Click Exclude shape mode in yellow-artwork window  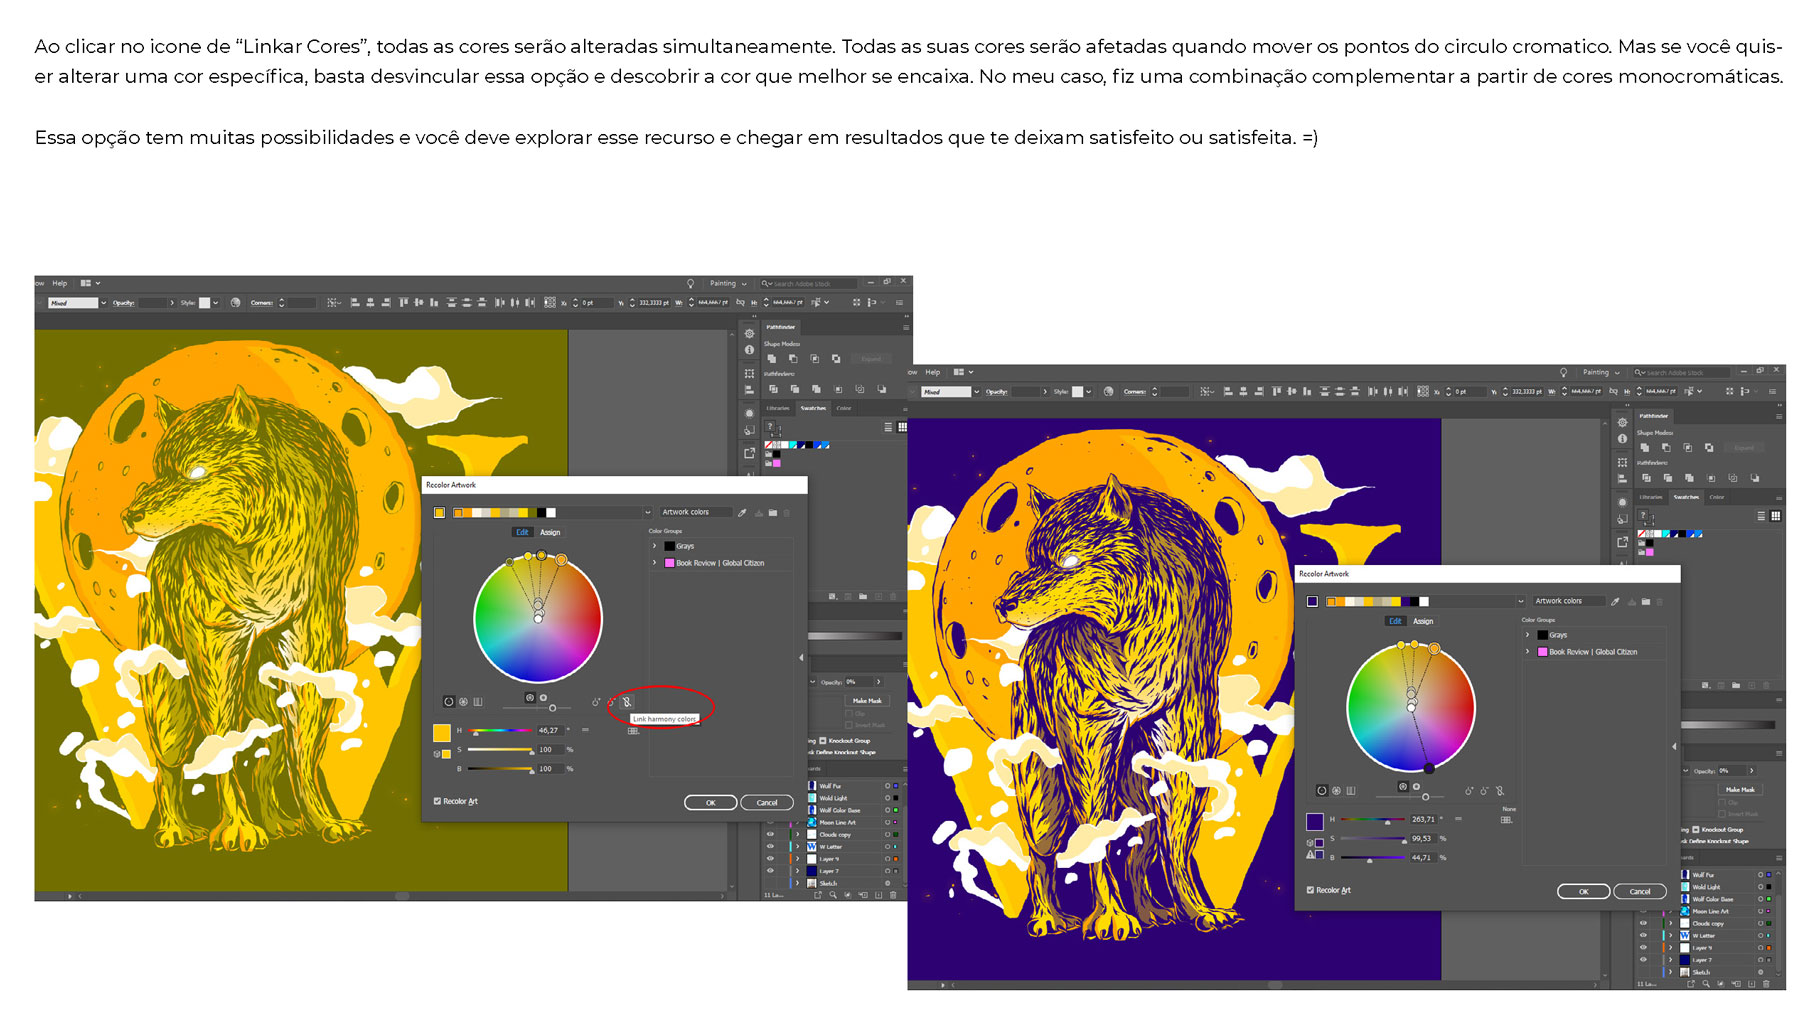pos(836,359)
